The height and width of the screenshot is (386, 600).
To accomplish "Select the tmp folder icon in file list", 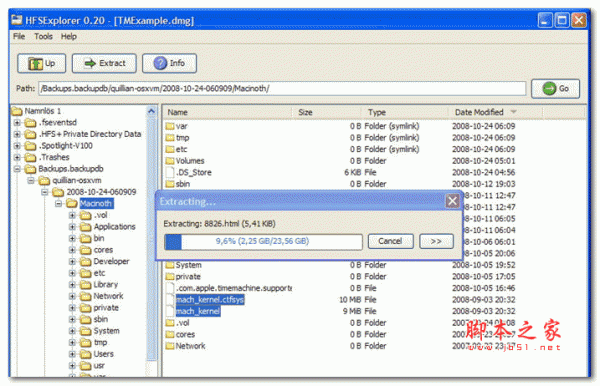I will click(170, 138).
